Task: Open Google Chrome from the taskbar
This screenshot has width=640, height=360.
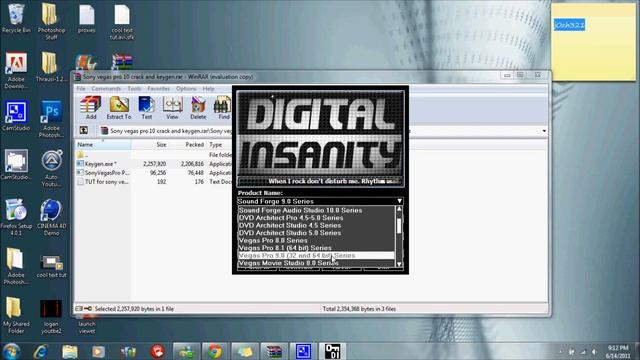Action: 215,351
